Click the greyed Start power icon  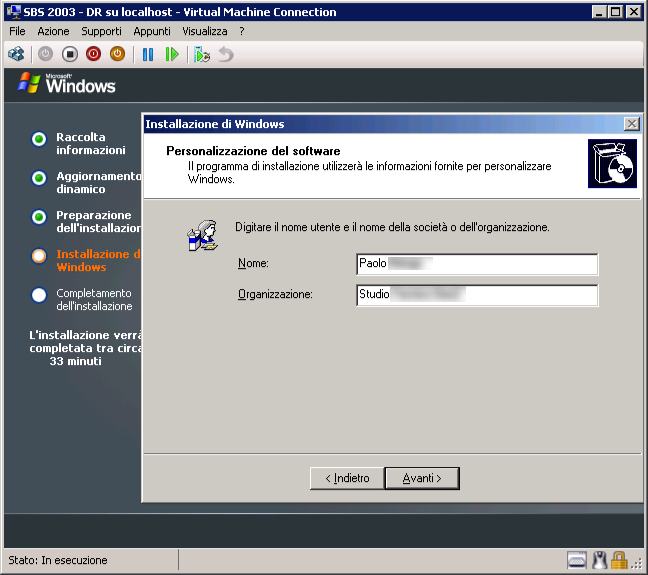(x=45, y=54)
